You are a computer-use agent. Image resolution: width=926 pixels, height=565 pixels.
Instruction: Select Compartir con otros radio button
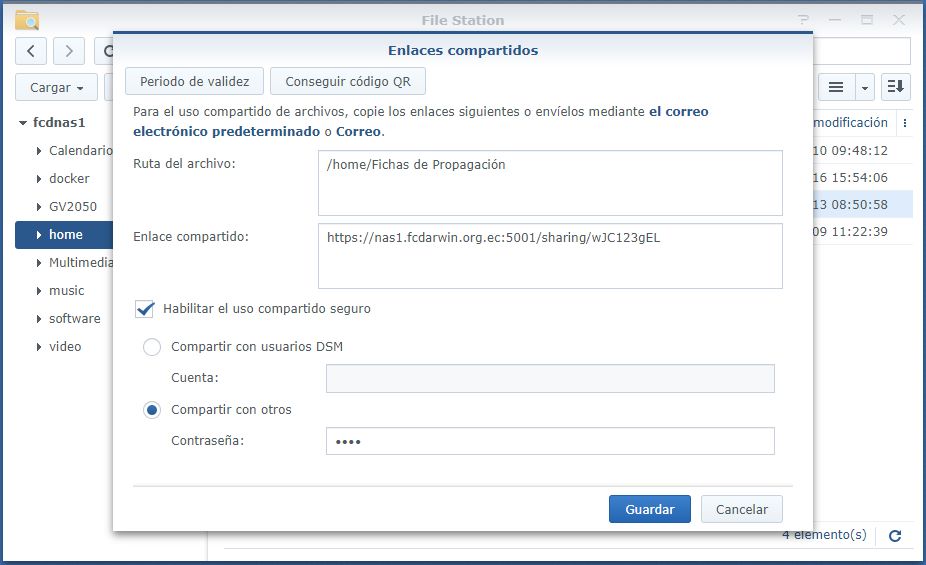(x=152, y=410)
